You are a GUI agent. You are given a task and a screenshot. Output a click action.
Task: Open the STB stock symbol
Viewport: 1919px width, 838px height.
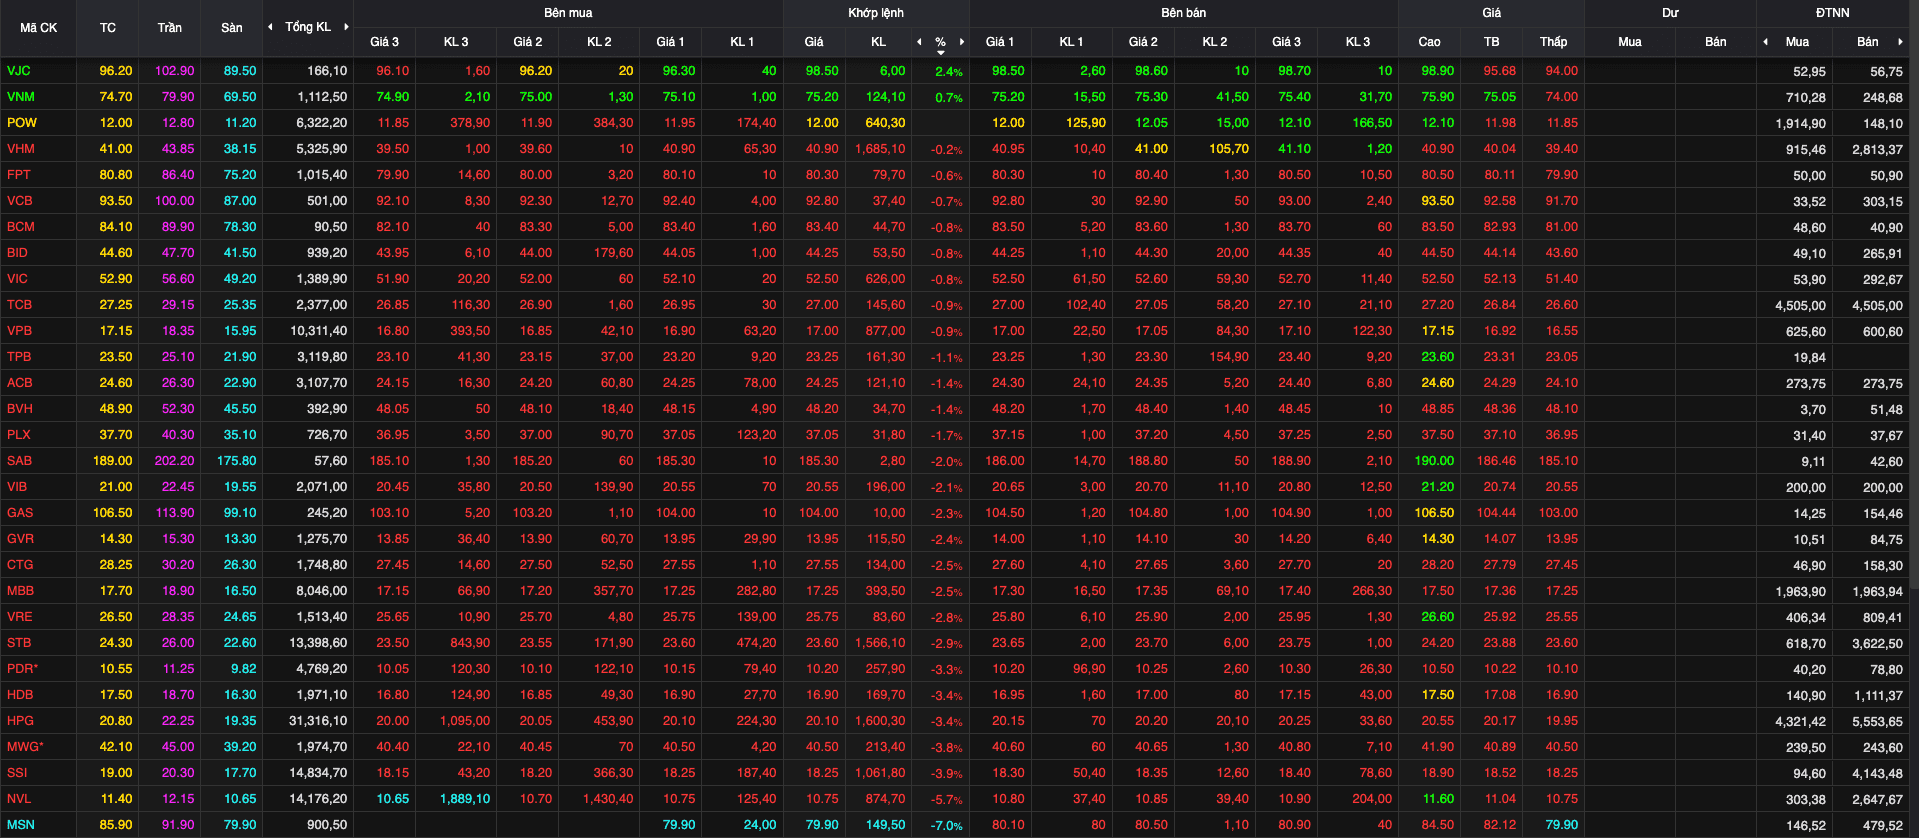tap(19, 643)
